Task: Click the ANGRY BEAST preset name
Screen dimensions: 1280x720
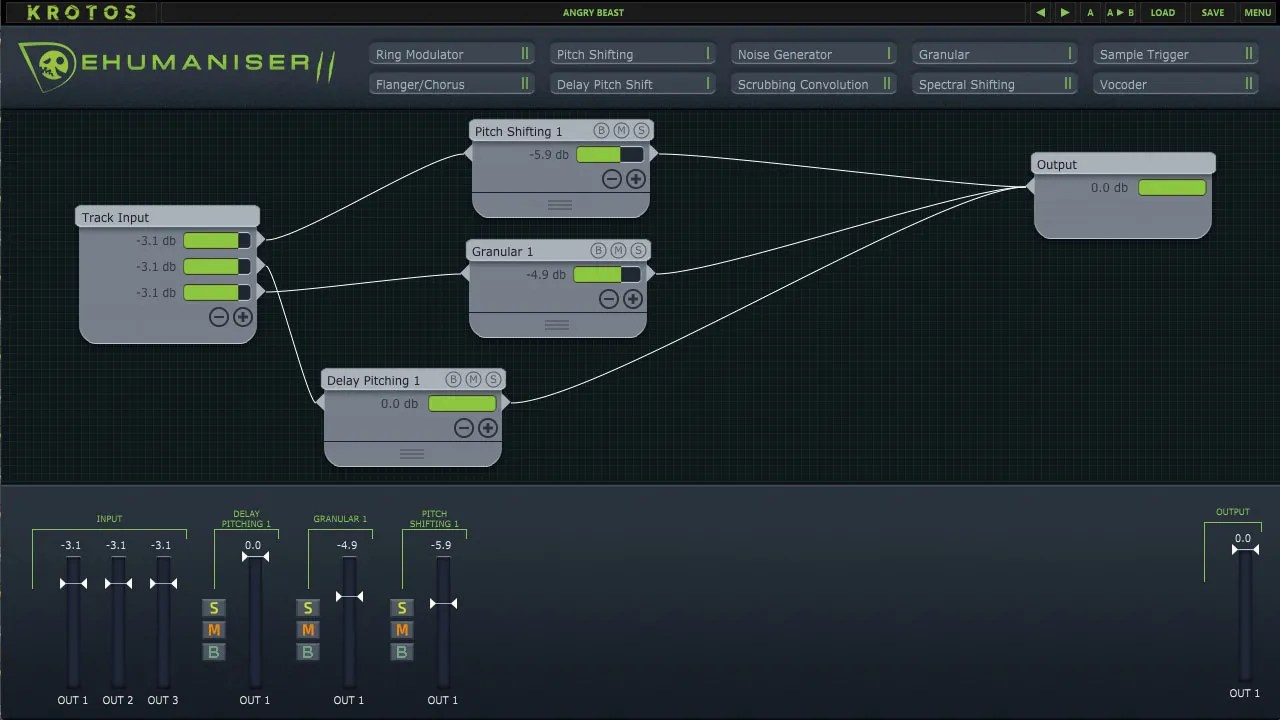Action: coord(593,13)
